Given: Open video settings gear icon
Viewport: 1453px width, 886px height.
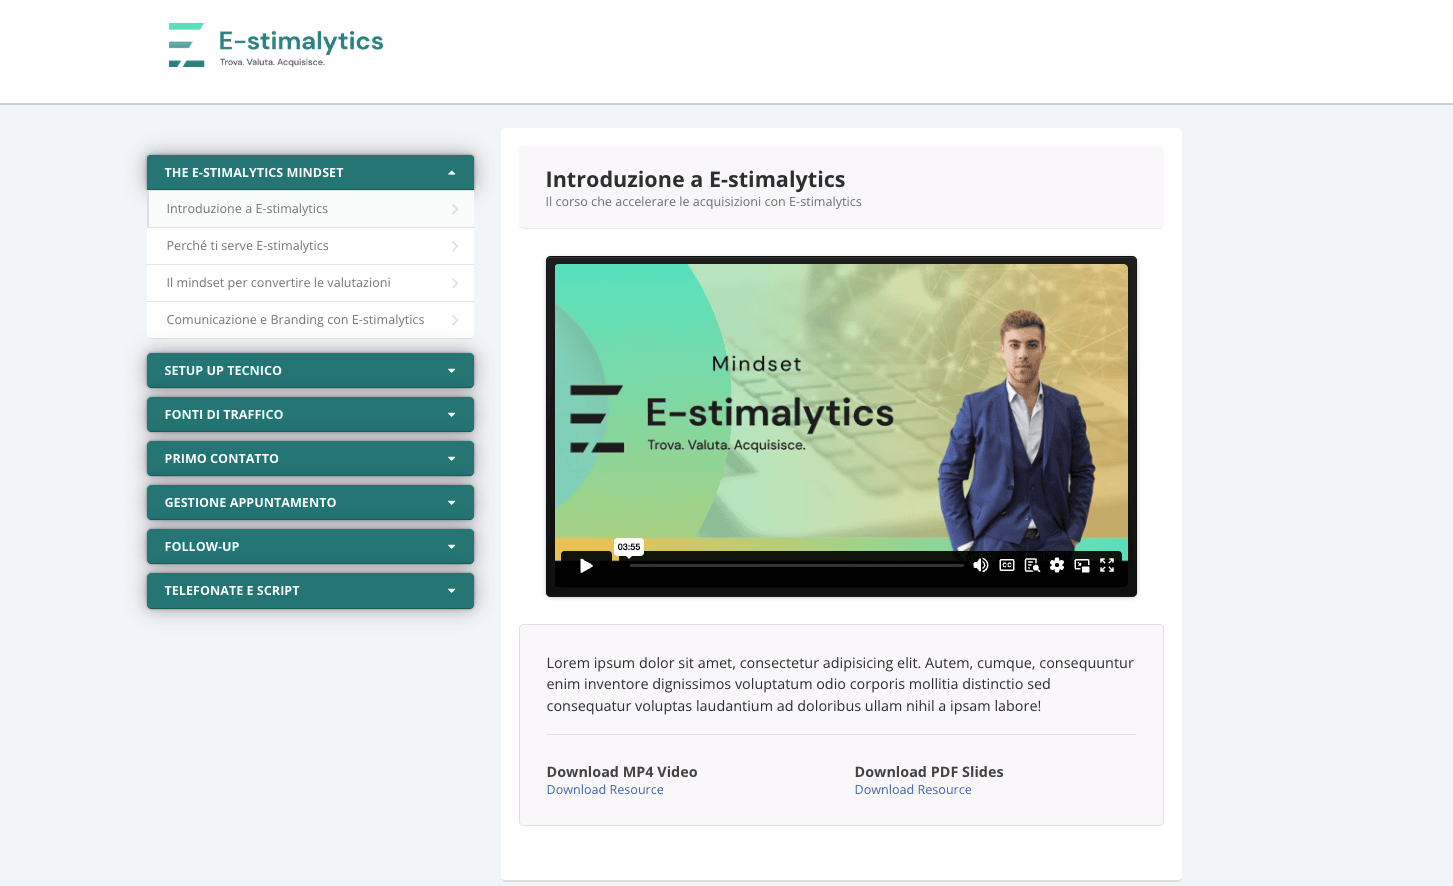Looking at the screenshot, I should tap(1057, 565).
